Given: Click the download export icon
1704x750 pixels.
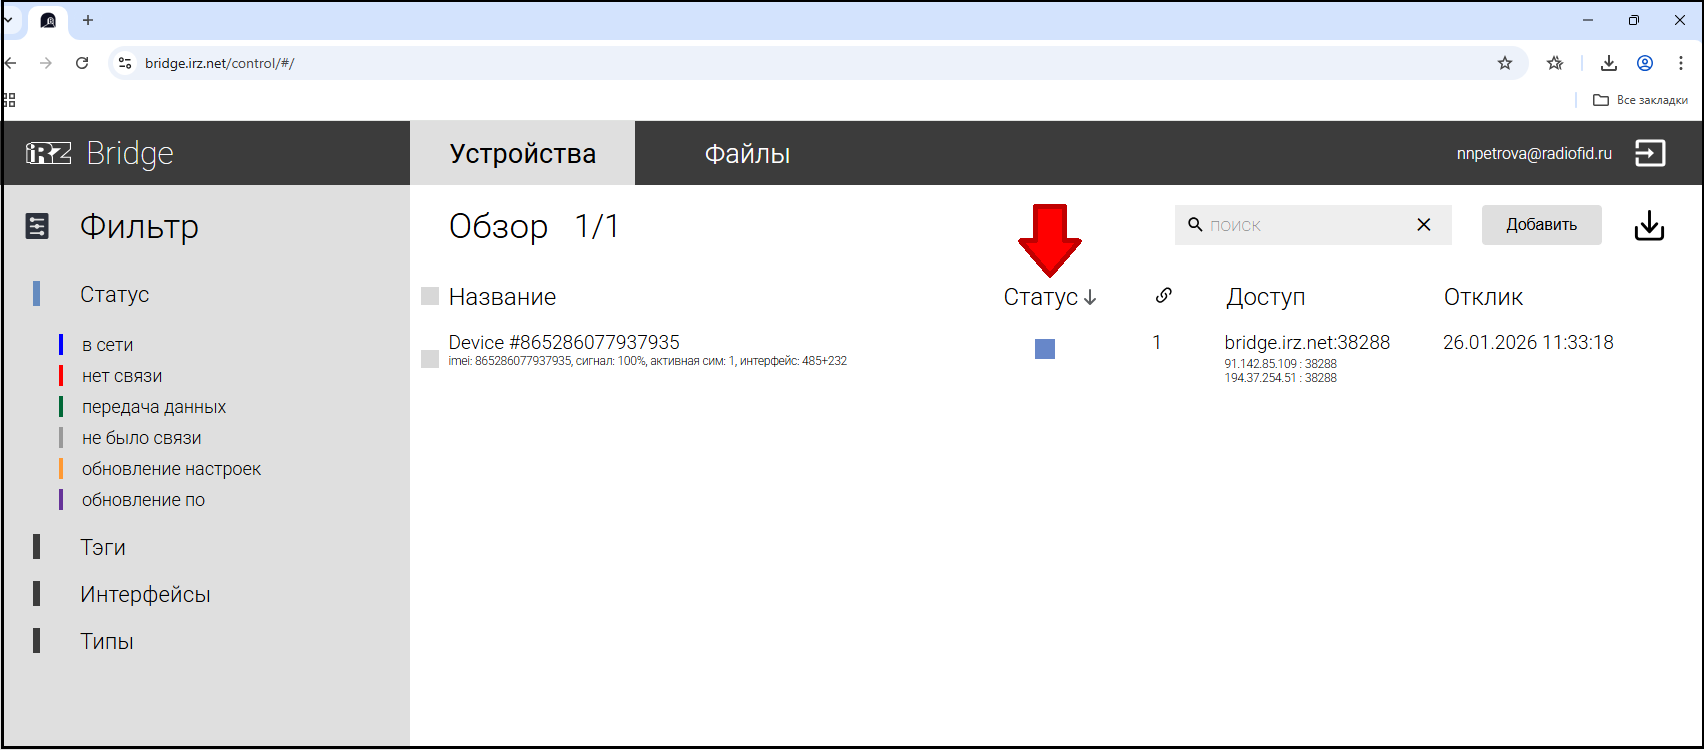Looking at the screenshot, I should pos(1649,226).
